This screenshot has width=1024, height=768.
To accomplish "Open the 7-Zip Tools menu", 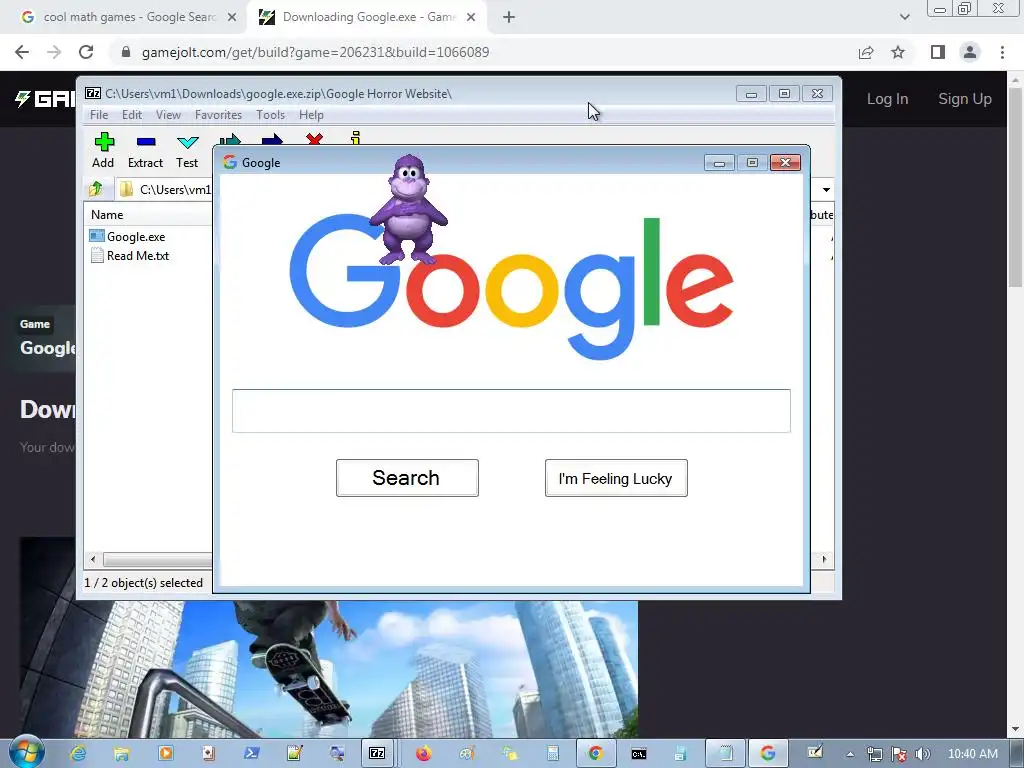I will (x=270, y=115).
